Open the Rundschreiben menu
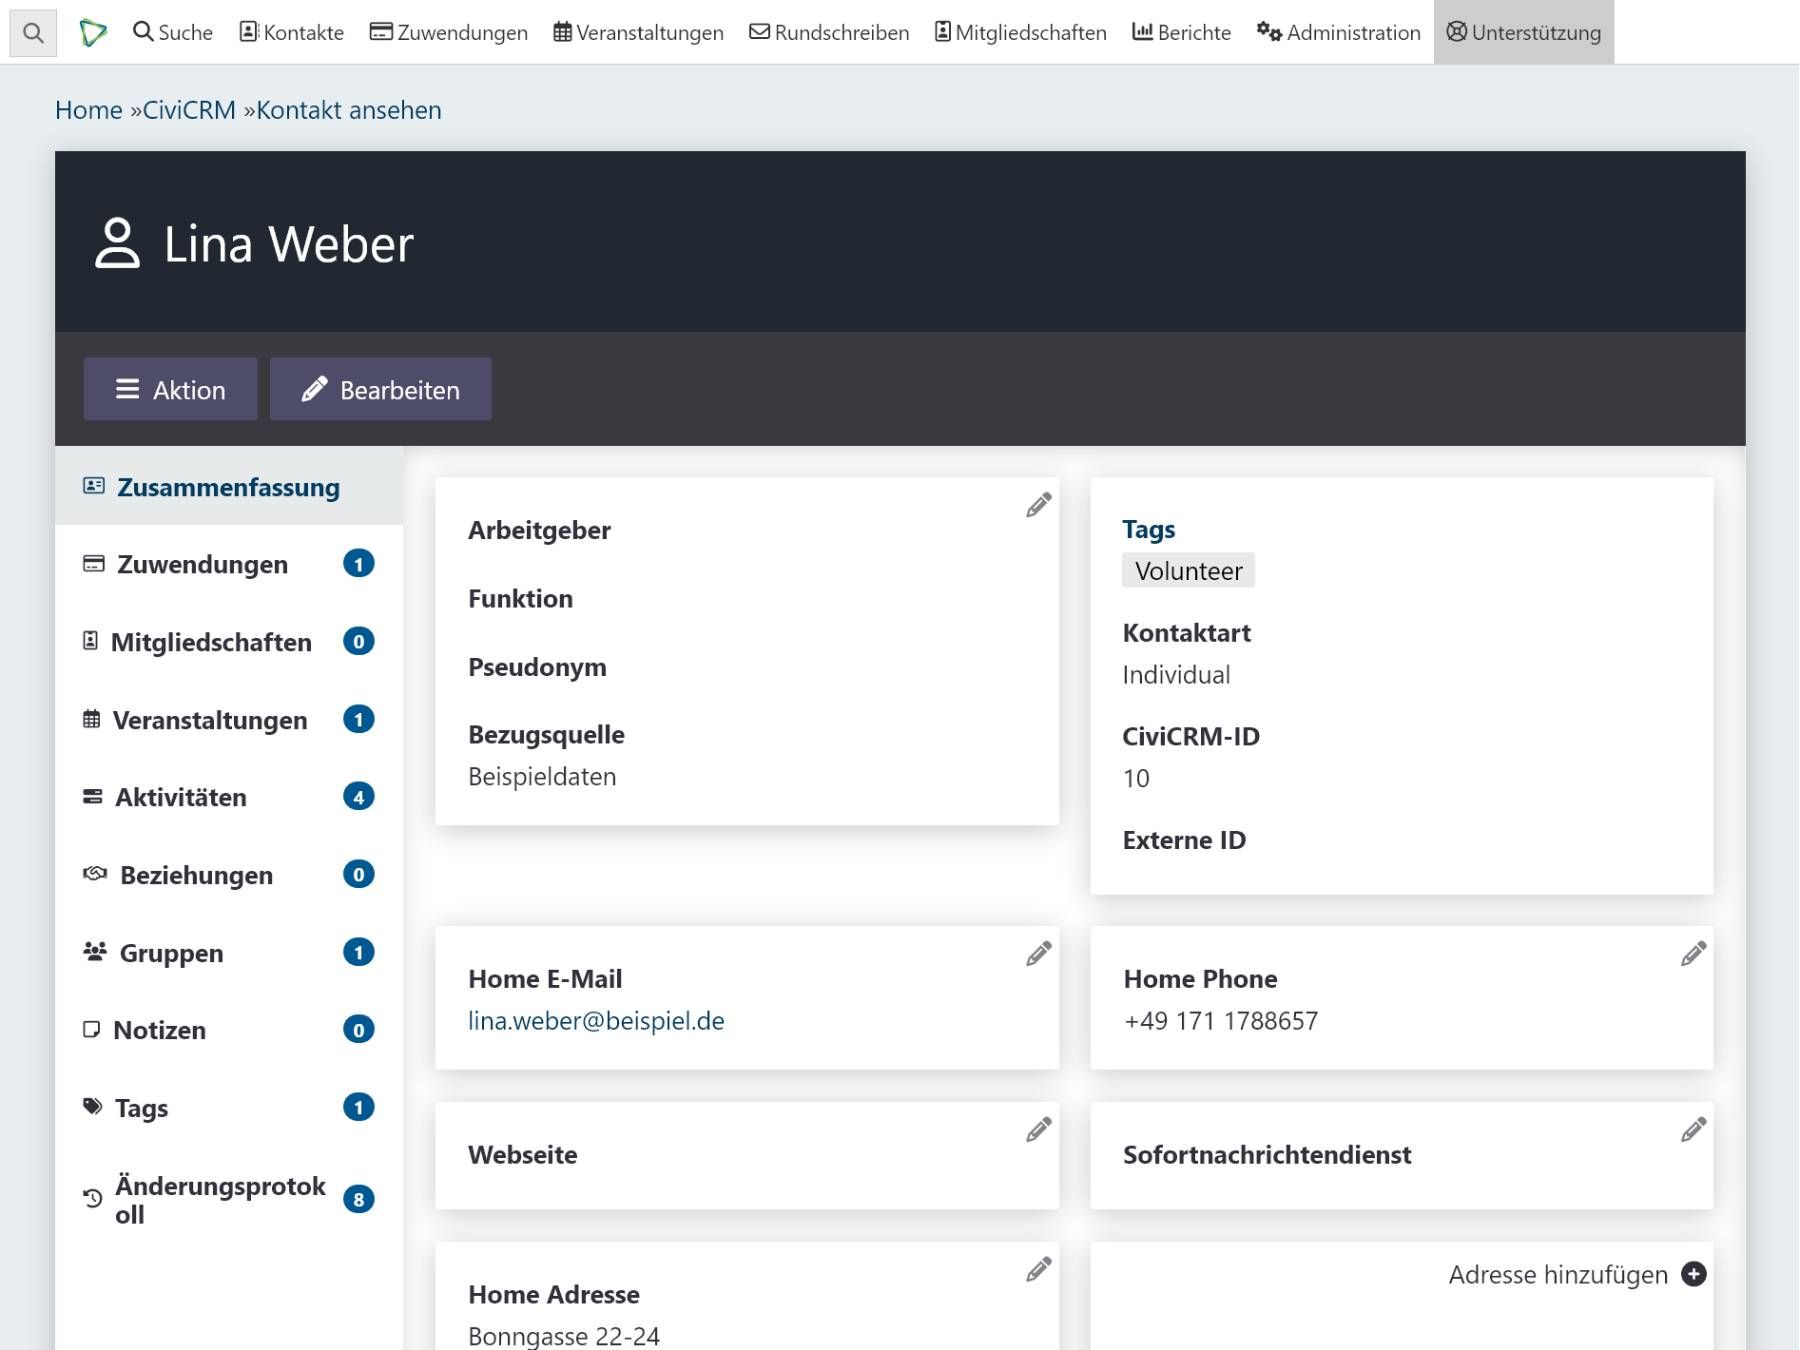 pos(829,32)
